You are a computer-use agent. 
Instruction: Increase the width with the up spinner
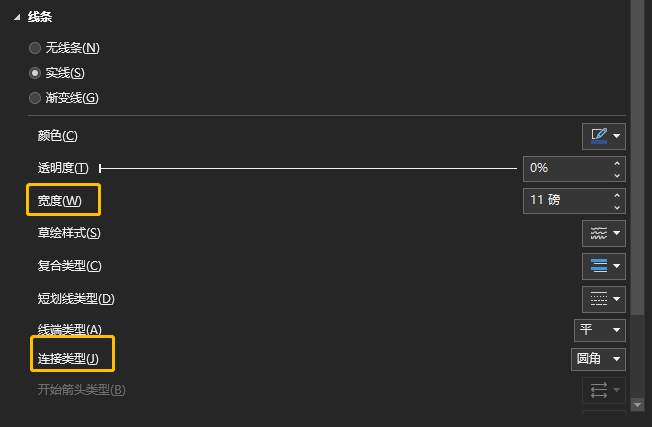point(617,194)
